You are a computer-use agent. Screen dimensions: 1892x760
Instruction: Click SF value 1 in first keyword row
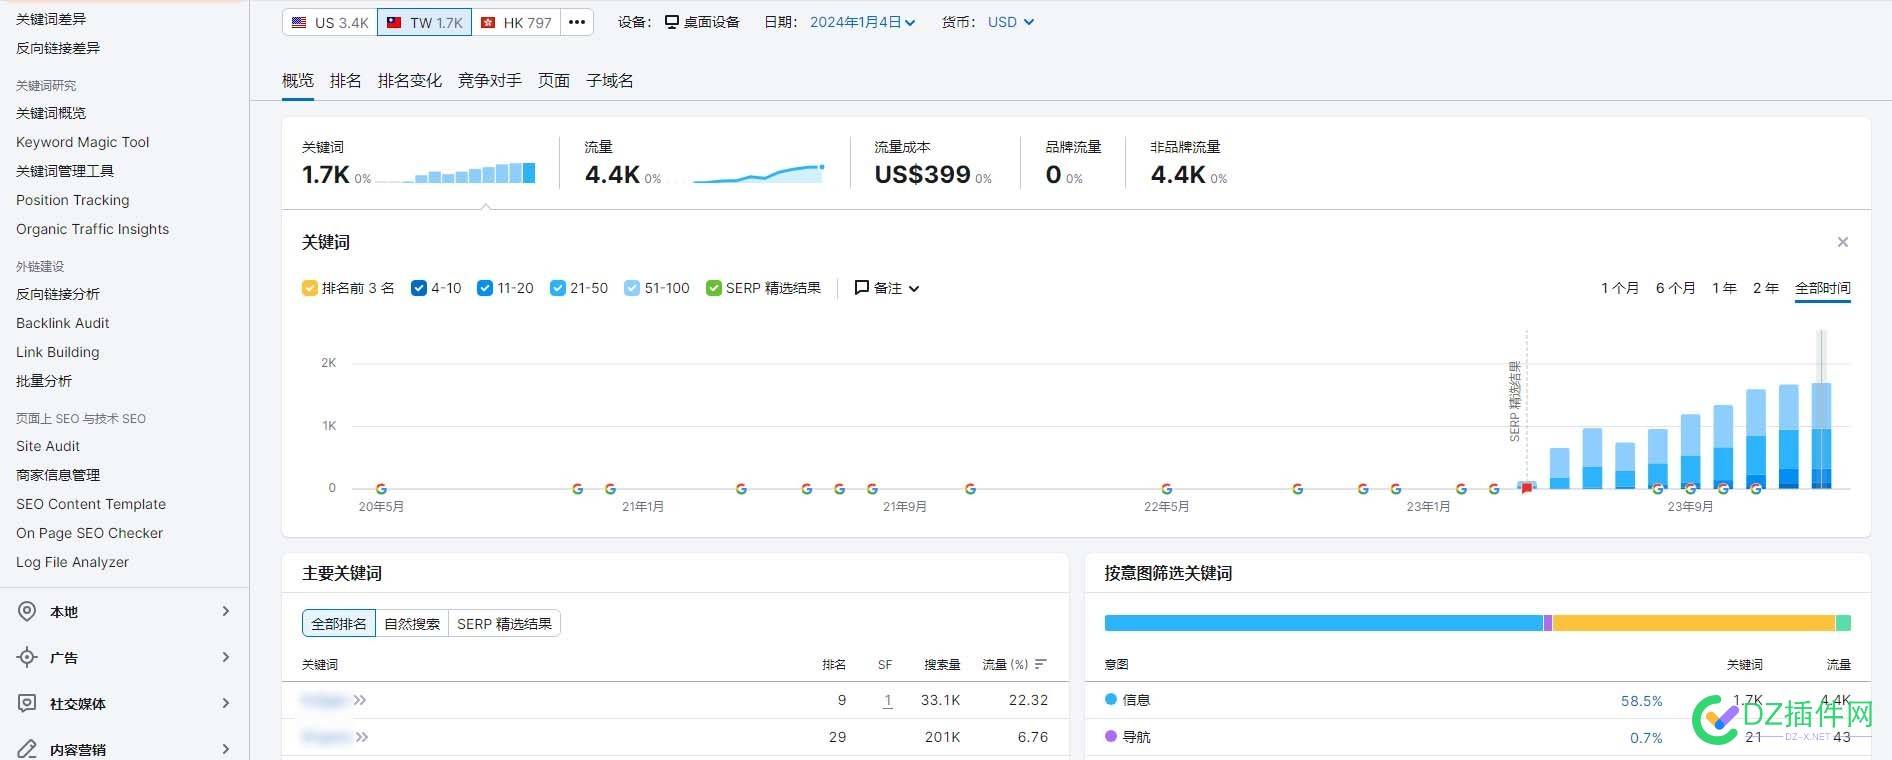(x=887, y=701)
